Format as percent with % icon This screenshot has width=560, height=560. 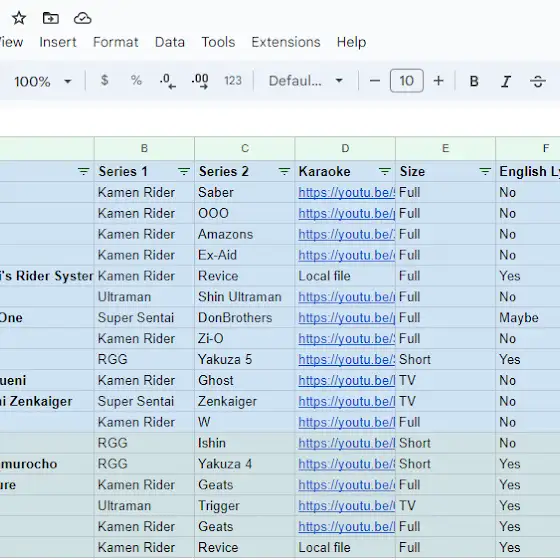(x=136, y=80)
